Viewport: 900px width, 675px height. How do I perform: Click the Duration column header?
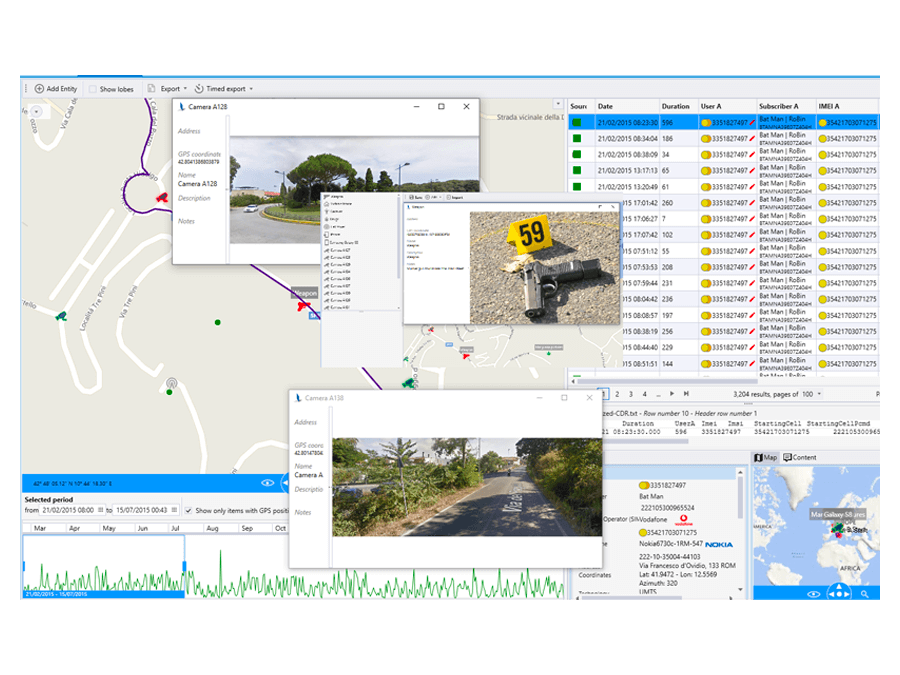click(x=678, y=106)
